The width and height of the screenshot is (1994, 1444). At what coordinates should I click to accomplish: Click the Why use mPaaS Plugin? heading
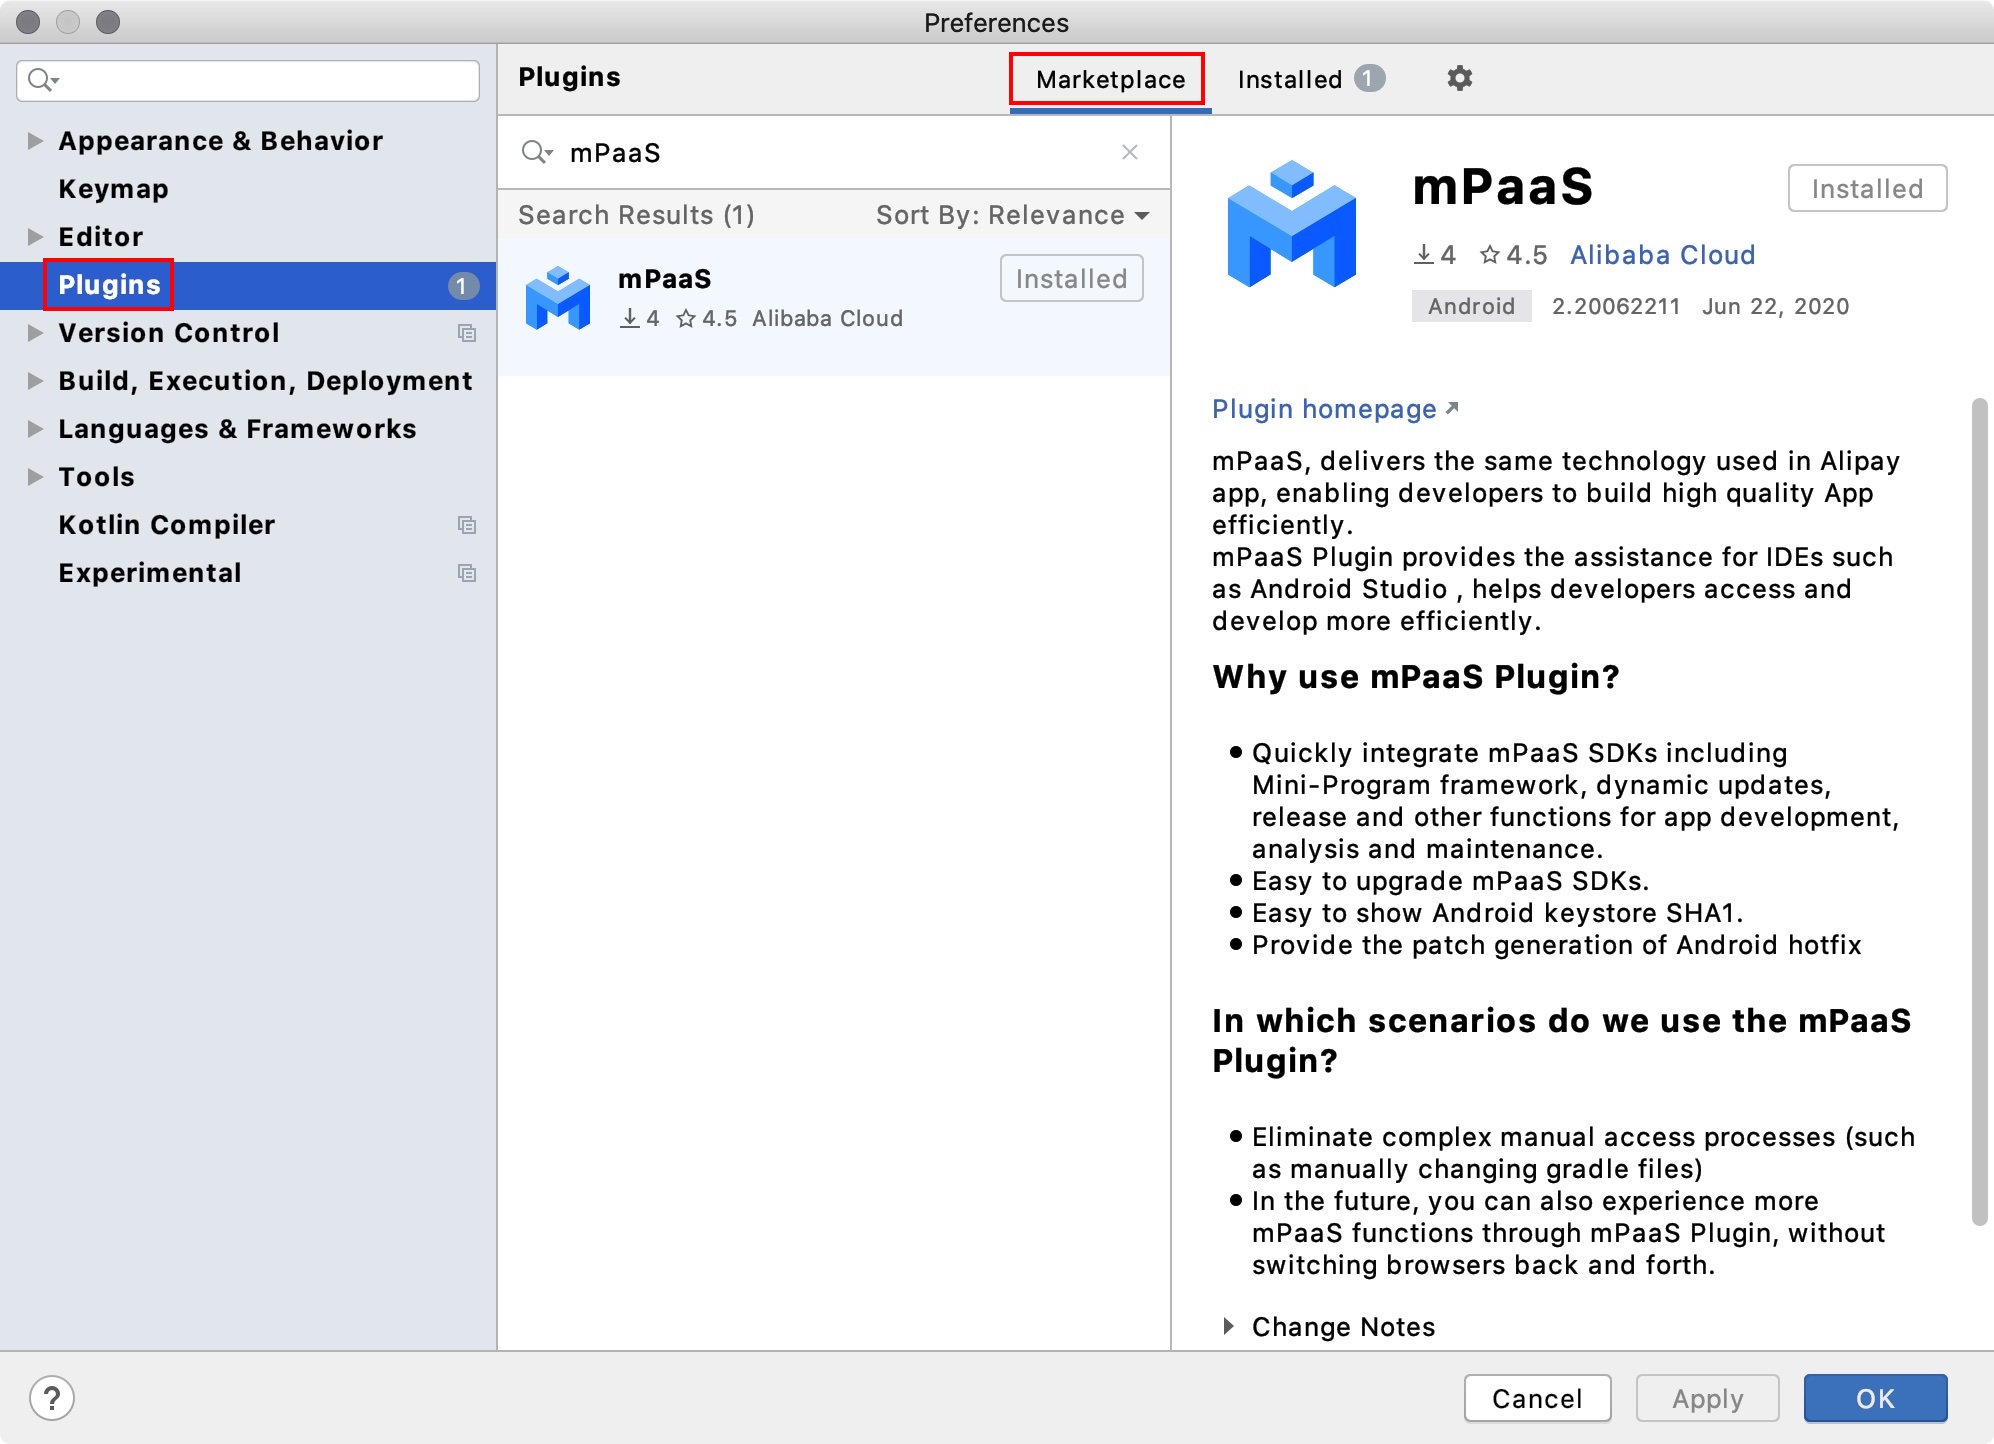[1415, 677]
